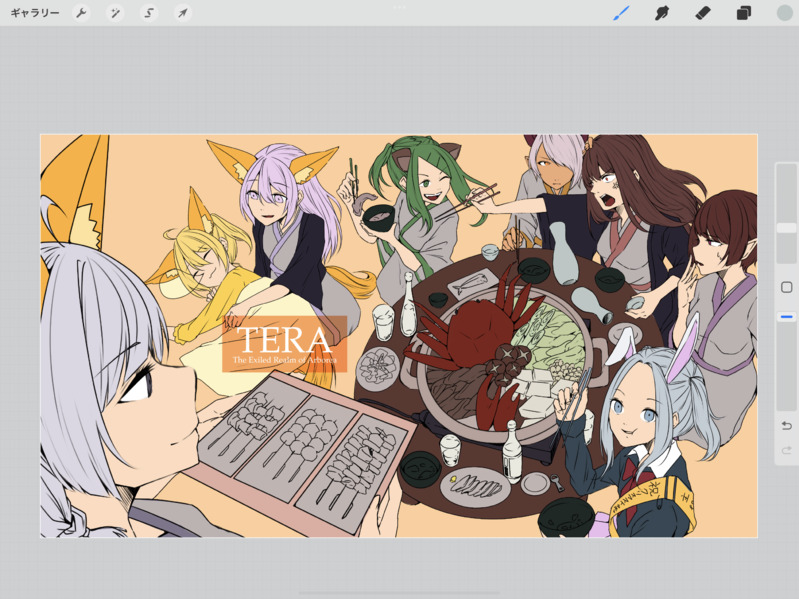This screenshot has height=599, width=799.
Task: Open the Actions wrench menu
Action: (x=81, y=13)
